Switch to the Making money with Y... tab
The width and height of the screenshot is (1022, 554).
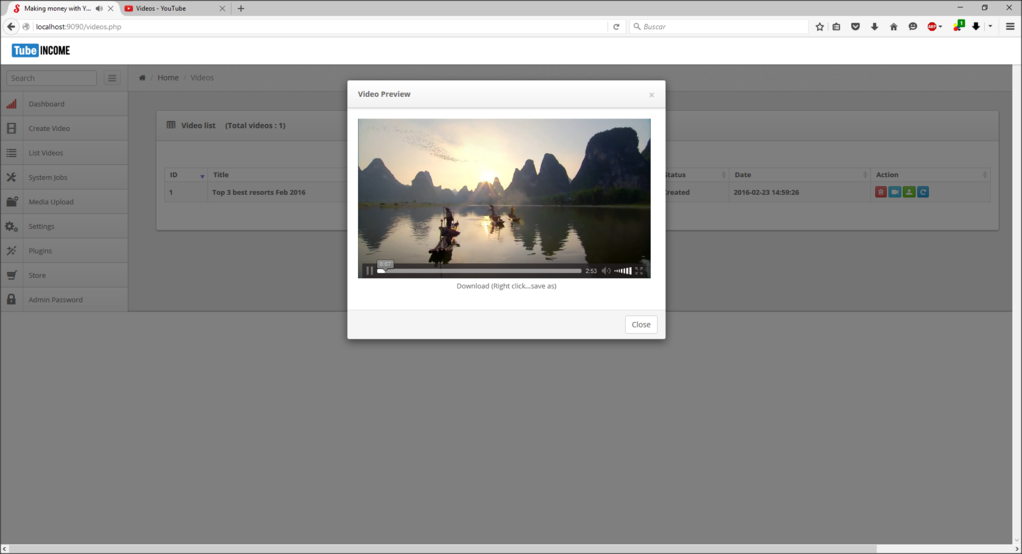(x=57, y=8)
